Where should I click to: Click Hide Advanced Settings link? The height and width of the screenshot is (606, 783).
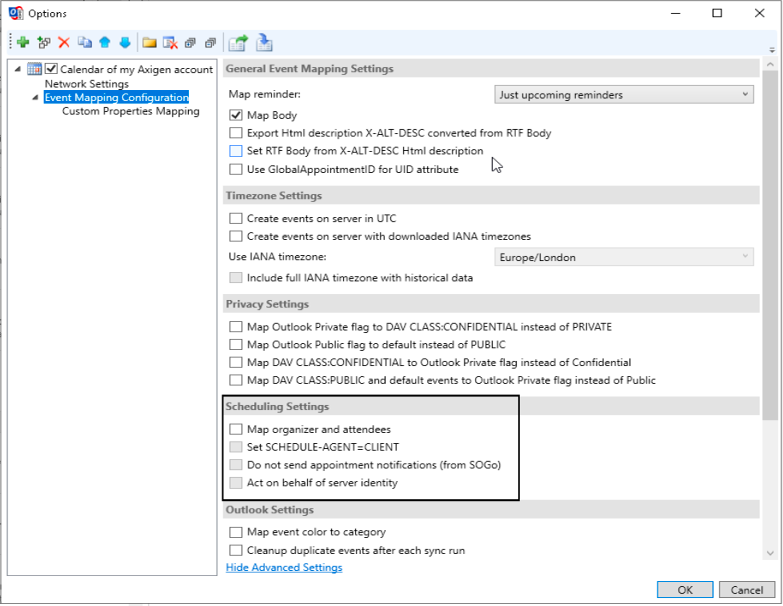click(284, 568)
